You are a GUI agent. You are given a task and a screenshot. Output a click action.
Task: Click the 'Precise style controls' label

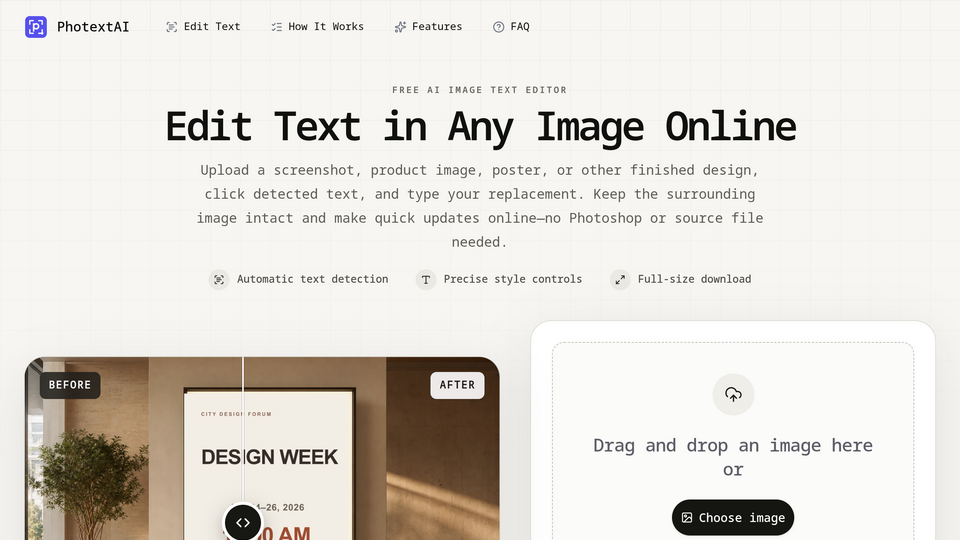click(512, 279)
